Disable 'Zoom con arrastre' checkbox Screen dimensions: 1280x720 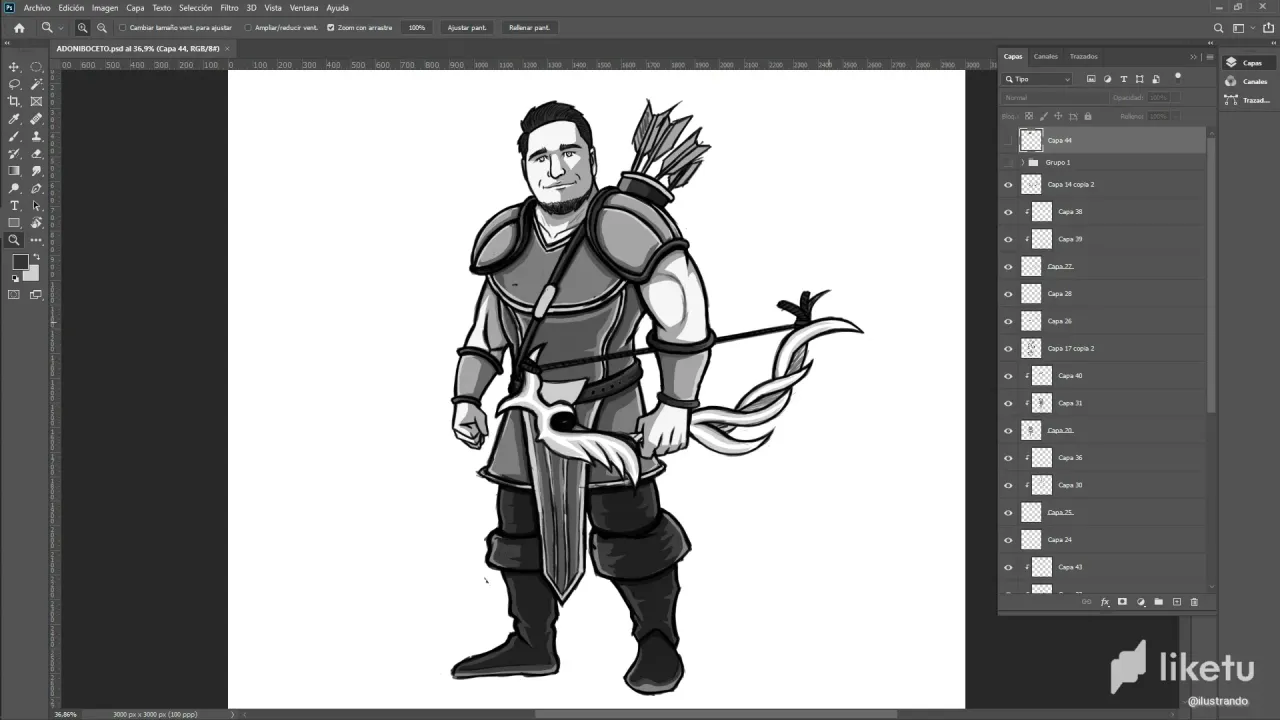(x=331, y=28)
